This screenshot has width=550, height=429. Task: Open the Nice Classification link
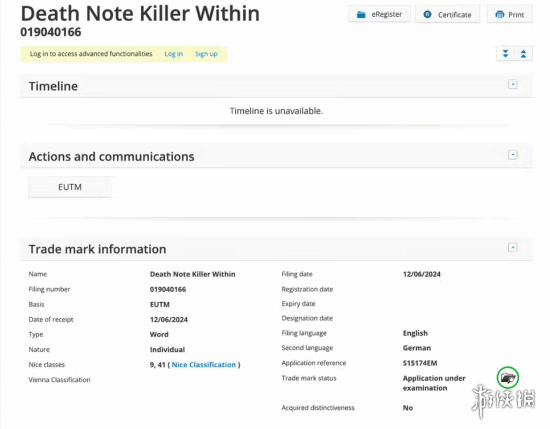coord(203,365)
